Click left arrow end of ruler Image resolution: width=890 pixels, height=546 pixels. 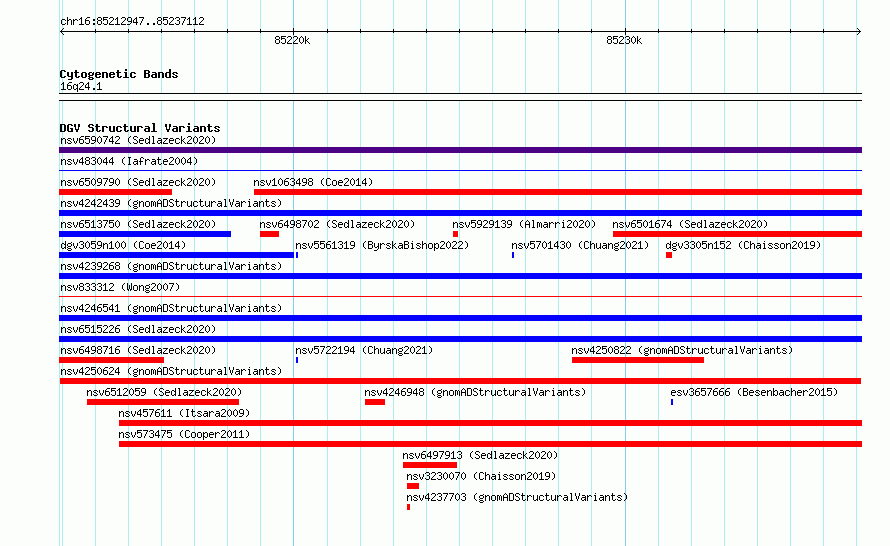point(62,32)
